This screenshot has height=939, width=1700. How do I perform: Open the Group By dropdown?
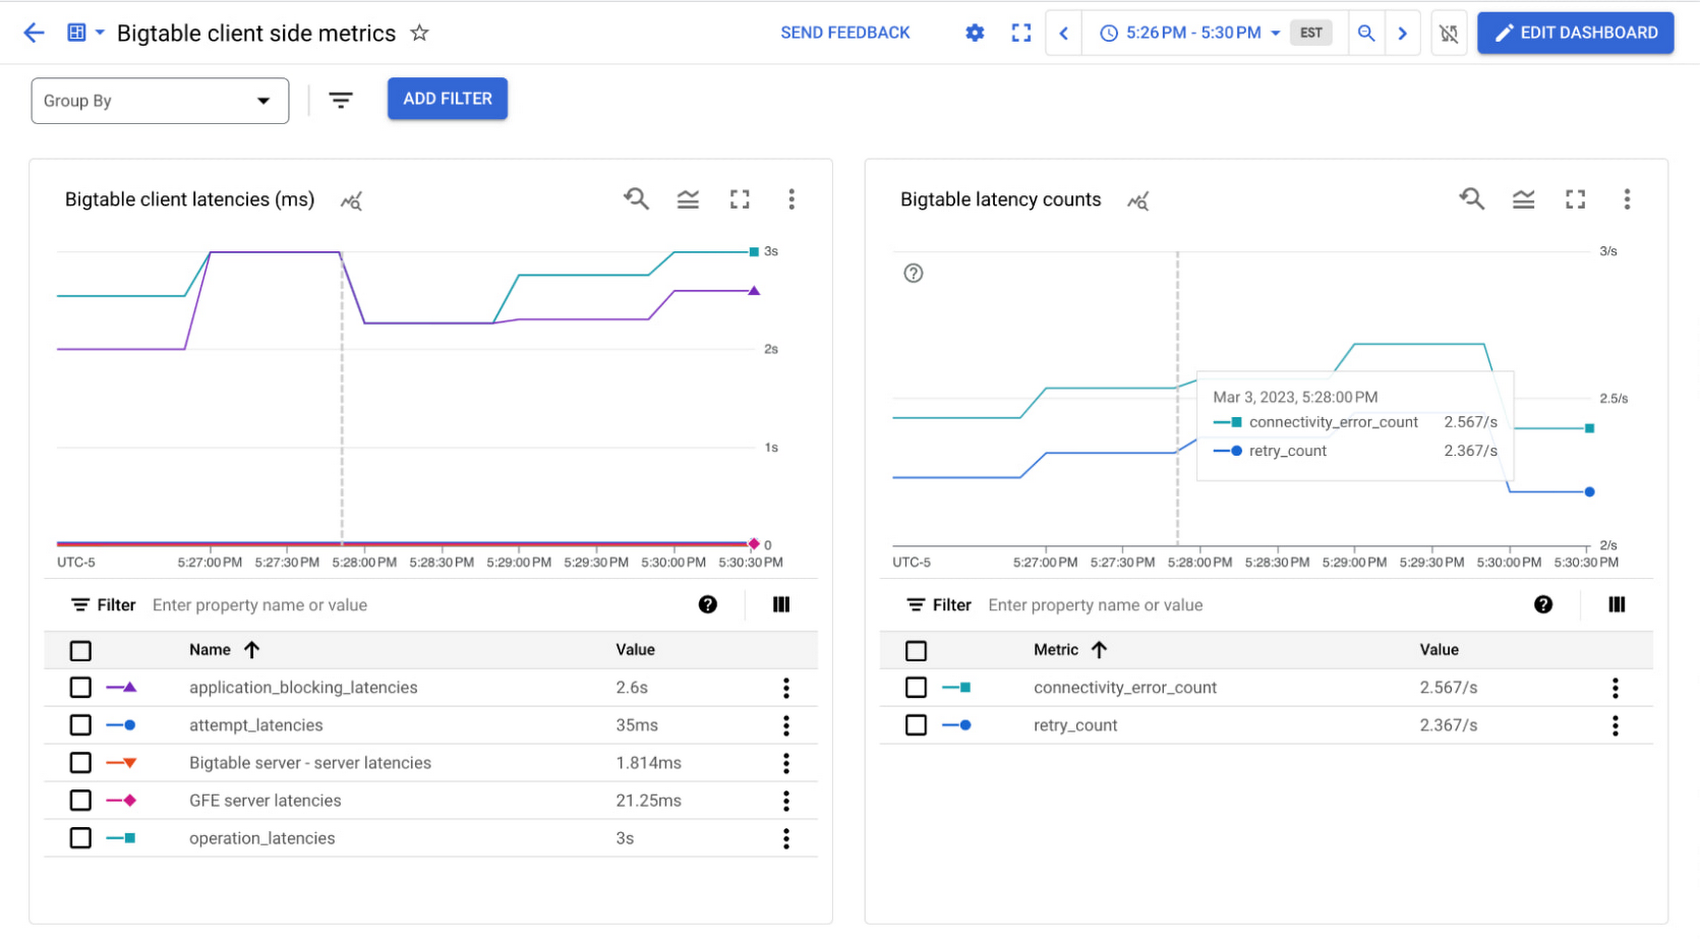click(x=160, y=101)
